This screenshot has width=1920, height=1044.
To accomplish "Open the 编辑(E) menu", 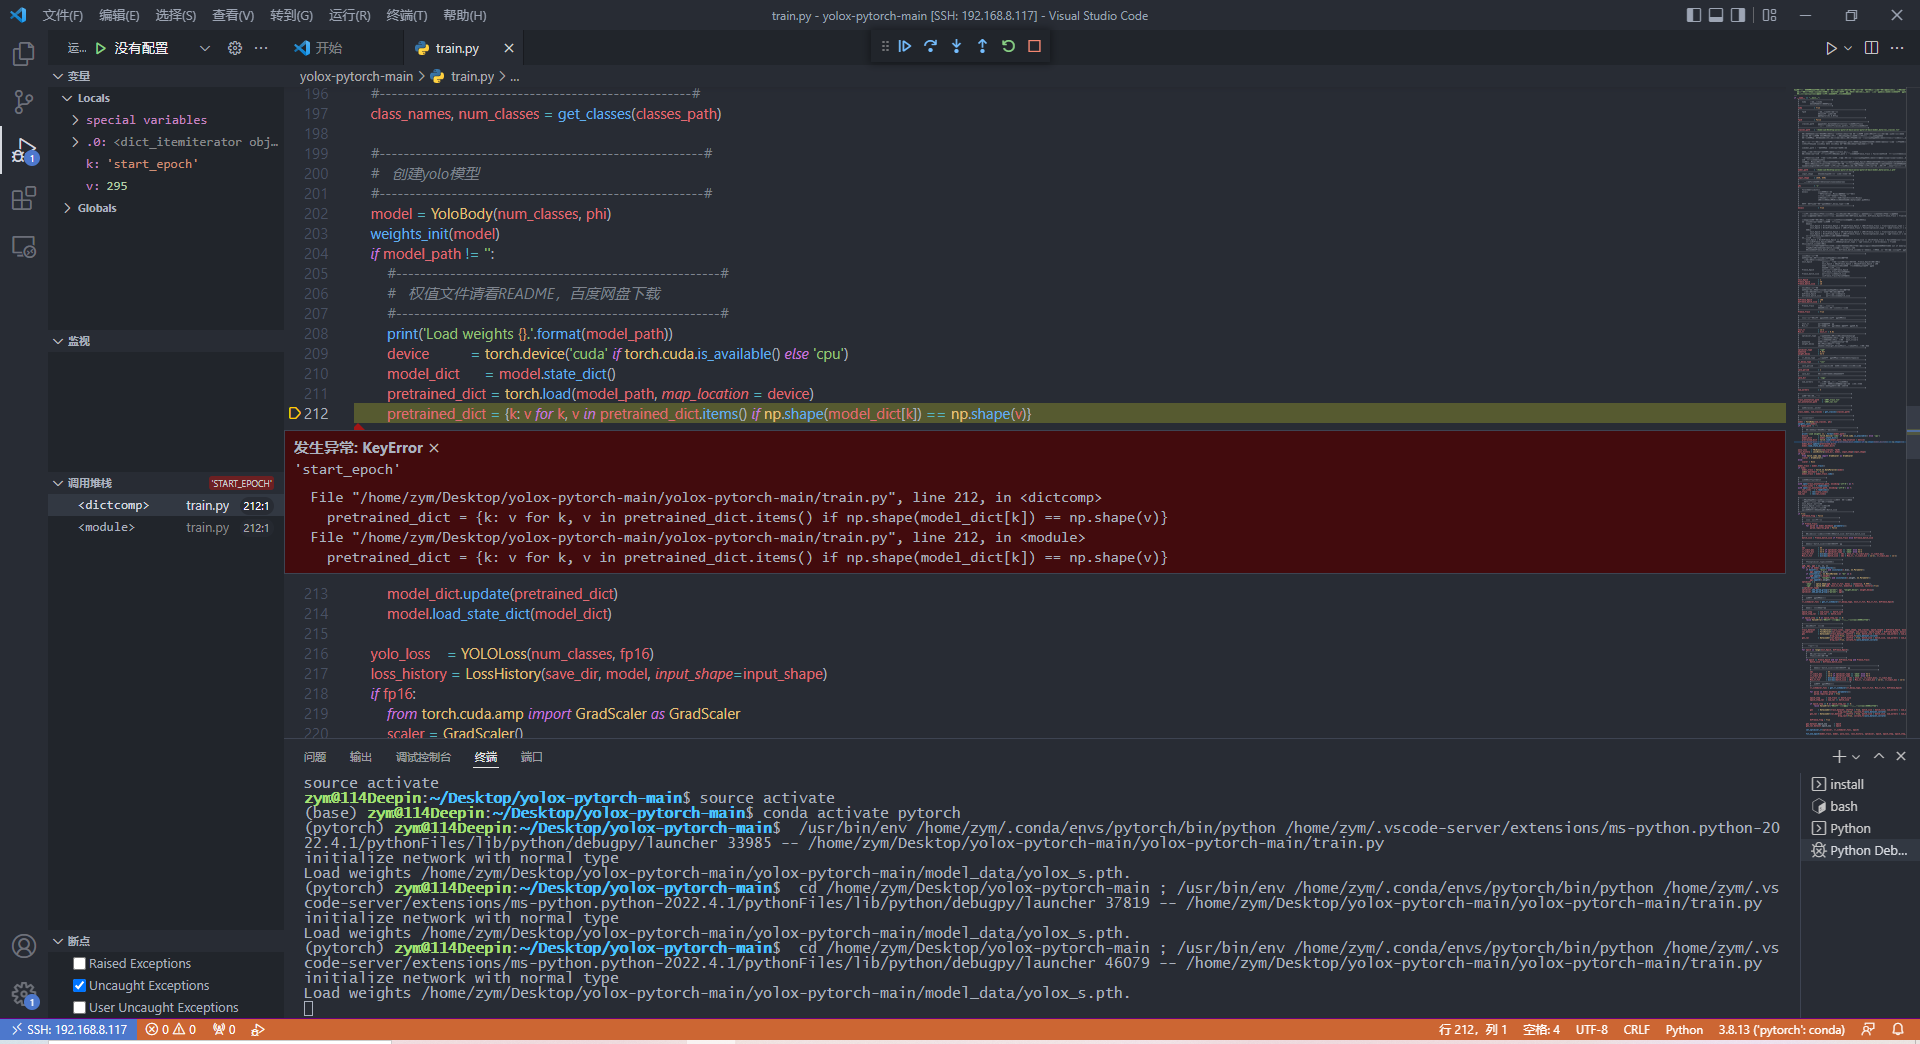I will pos(119,15).
